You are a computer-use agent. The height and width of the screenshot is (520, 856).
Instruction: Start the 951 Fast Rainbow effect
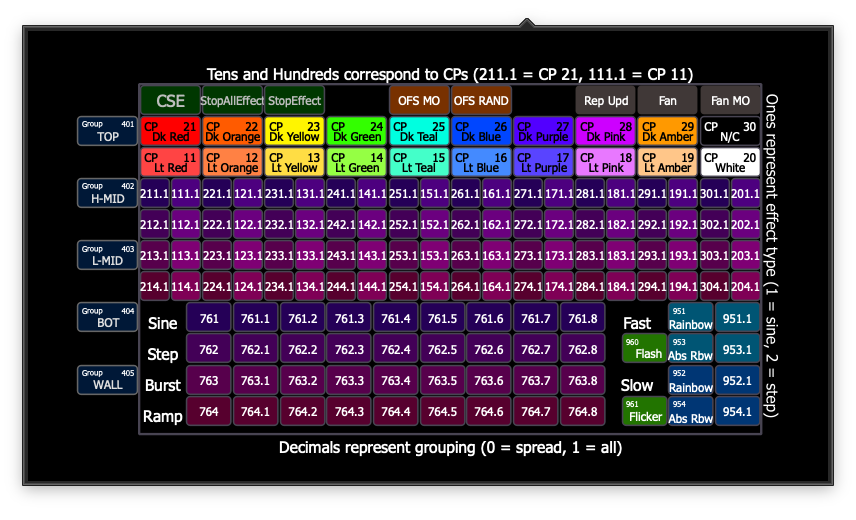[691, 318]
